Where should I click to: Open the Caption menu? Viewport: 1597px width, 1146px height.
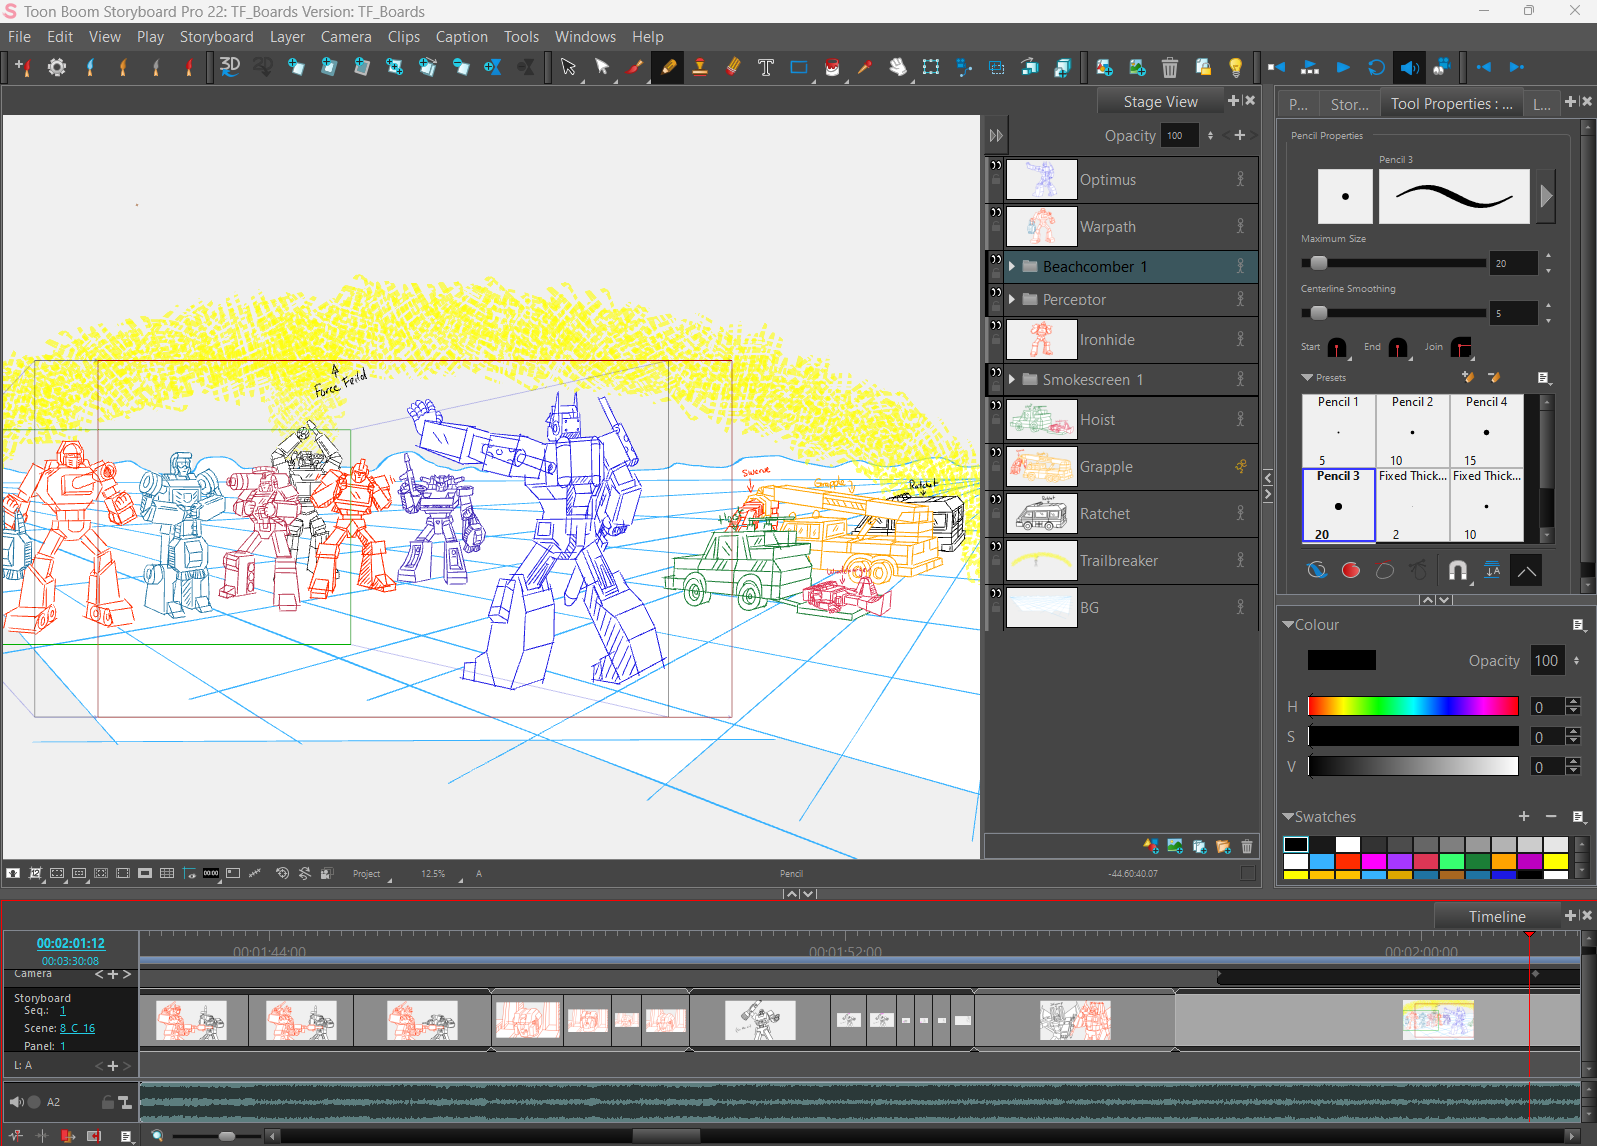[x=461, y=36]
